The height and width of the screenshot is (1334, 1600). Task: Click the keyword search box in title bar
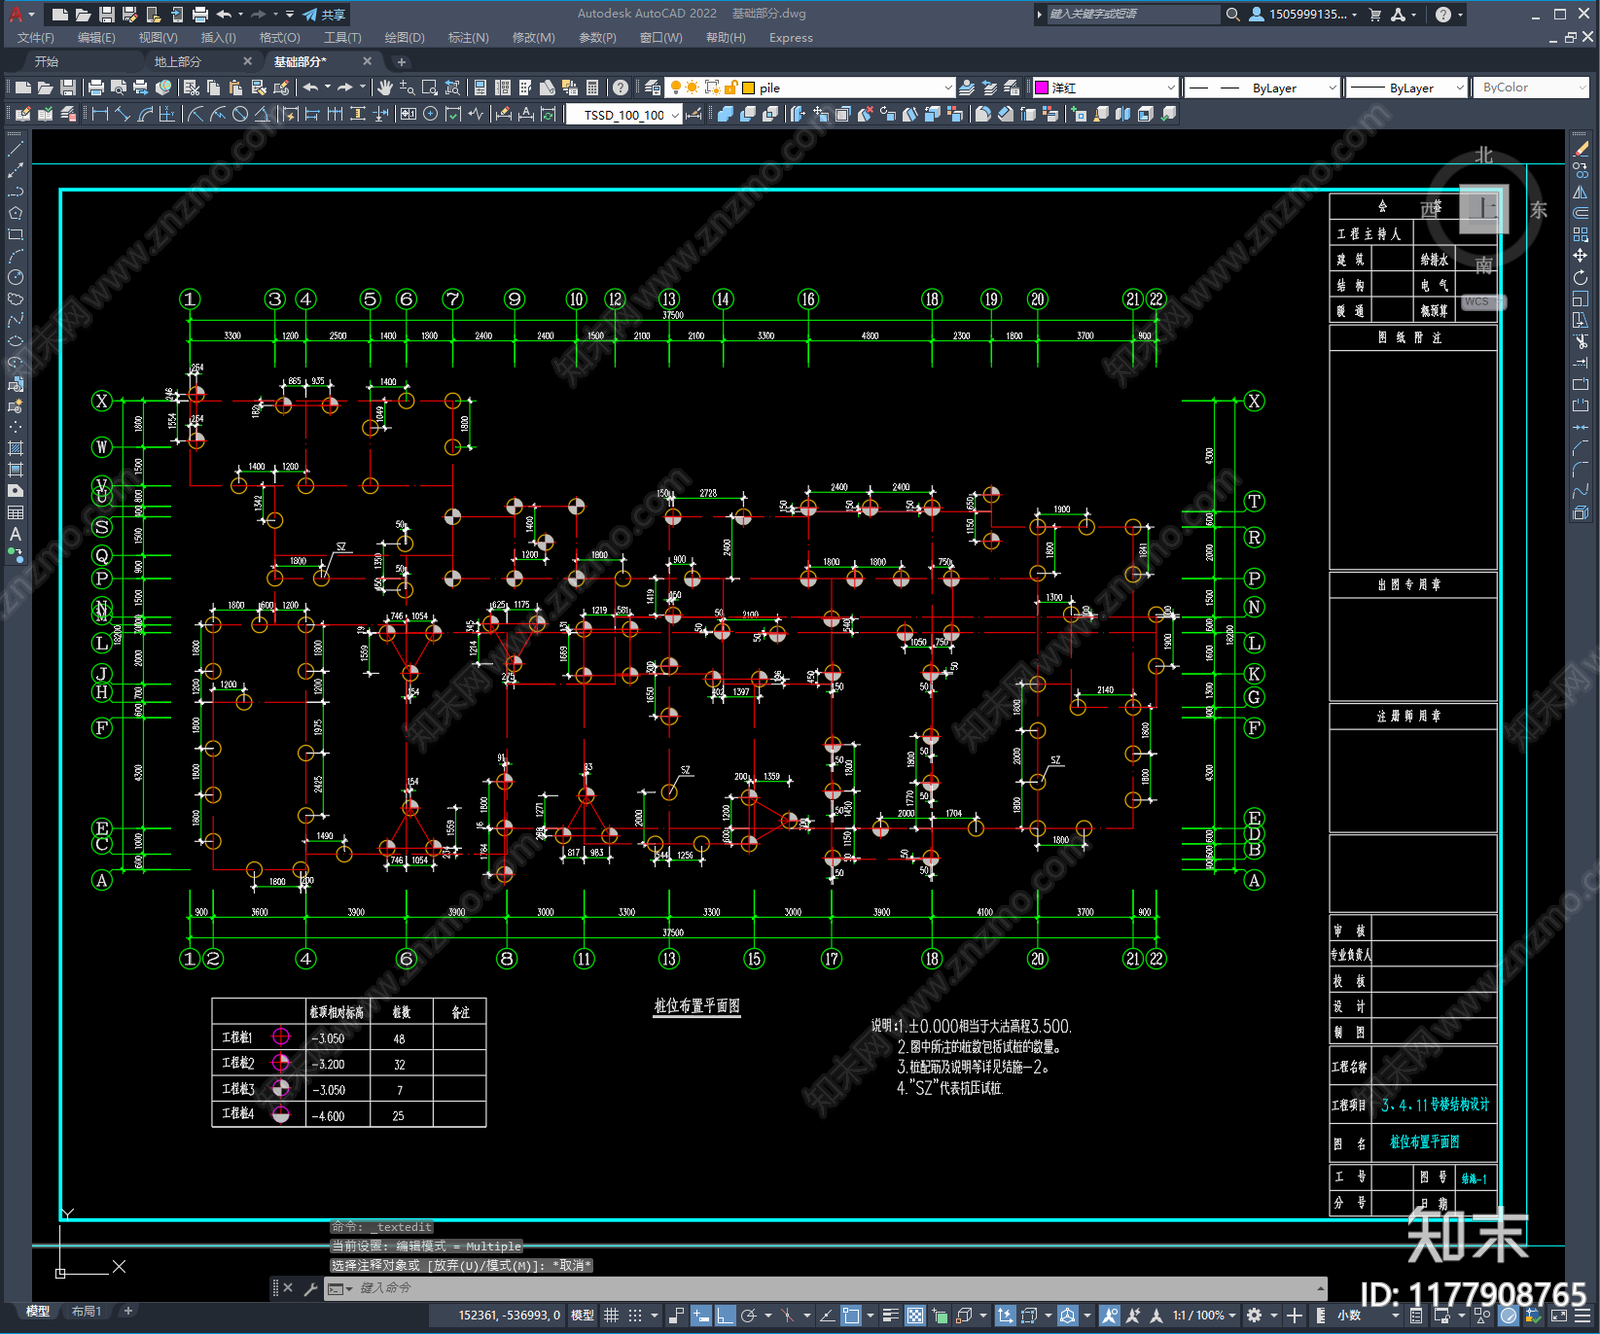1132,14
